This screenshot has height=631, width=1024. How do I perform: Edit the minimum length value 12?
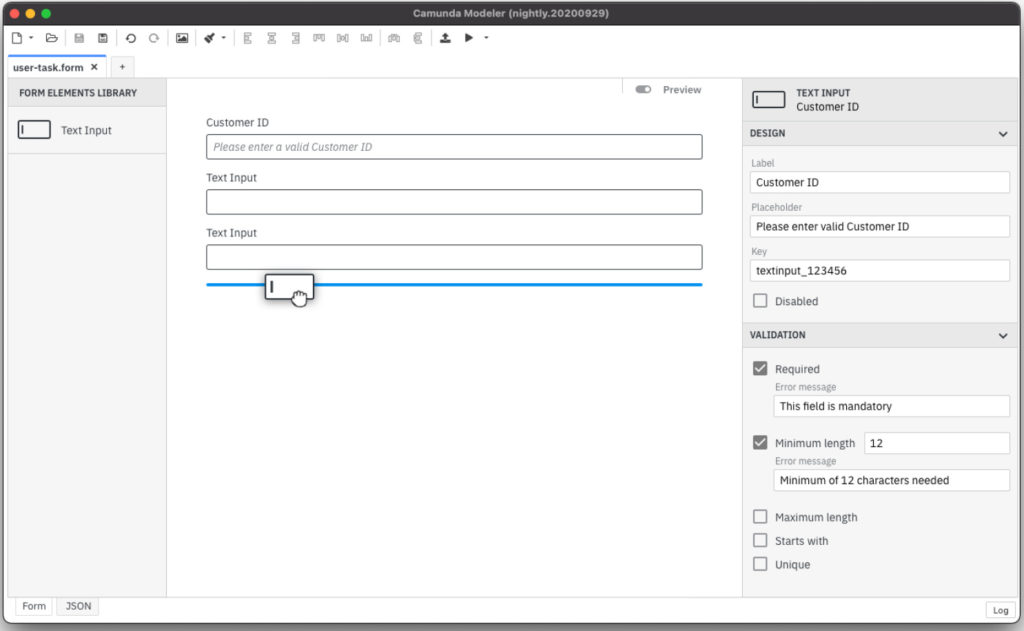coord(936,443)
